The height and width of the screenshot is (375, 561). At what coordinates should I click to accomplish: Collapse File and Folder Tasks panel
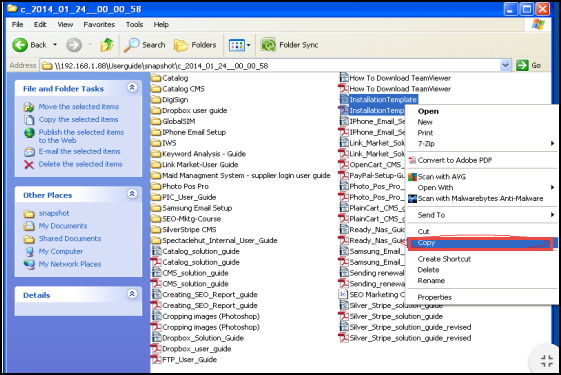pyautogui.click(x=132, y=87)
